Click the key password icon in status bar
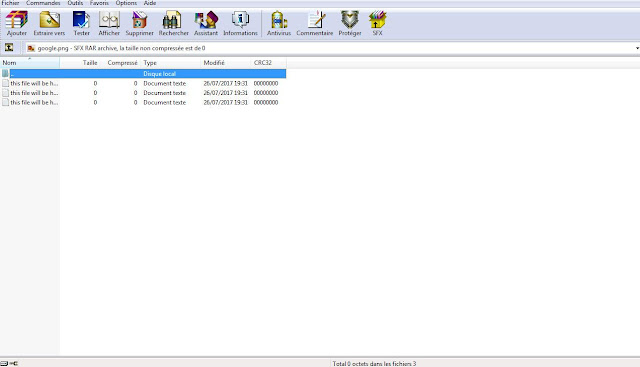The image size is (640, 367). coord(14,363)
